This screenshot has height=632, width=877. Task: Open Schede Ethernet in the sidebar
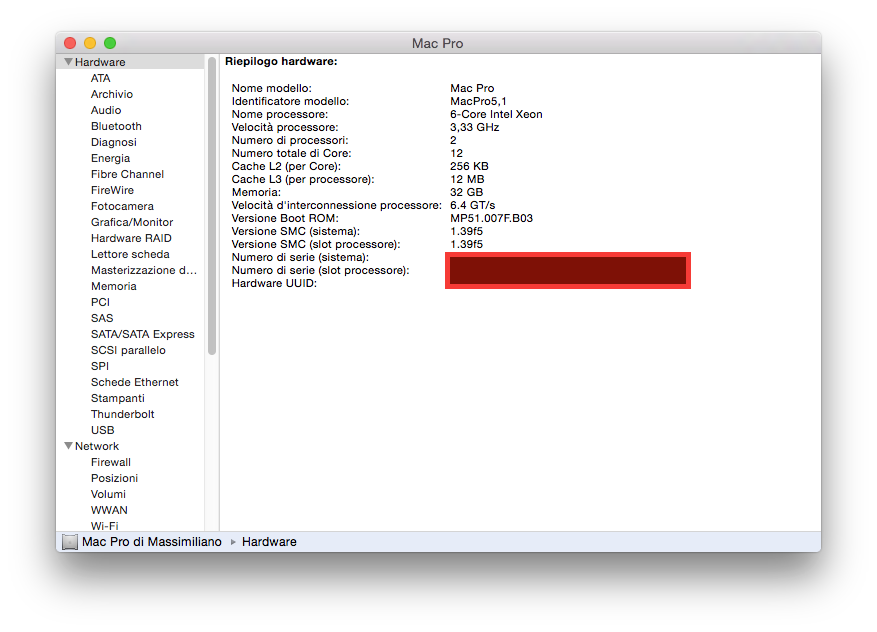pyautogui.click(x=134, y=382)
